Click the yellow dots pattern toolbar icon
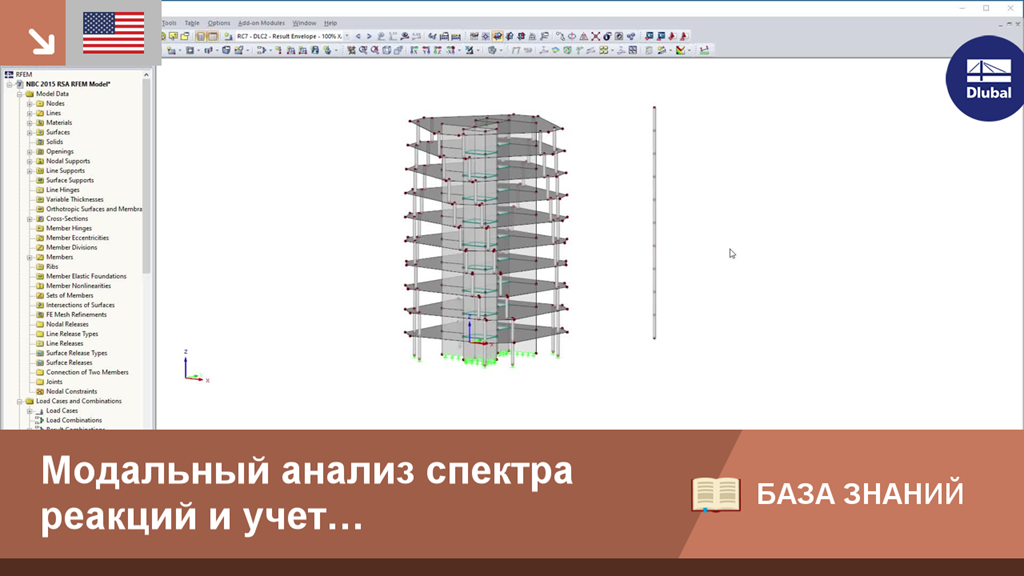This screenshot has width=1024, height=576. pos(604,50)
